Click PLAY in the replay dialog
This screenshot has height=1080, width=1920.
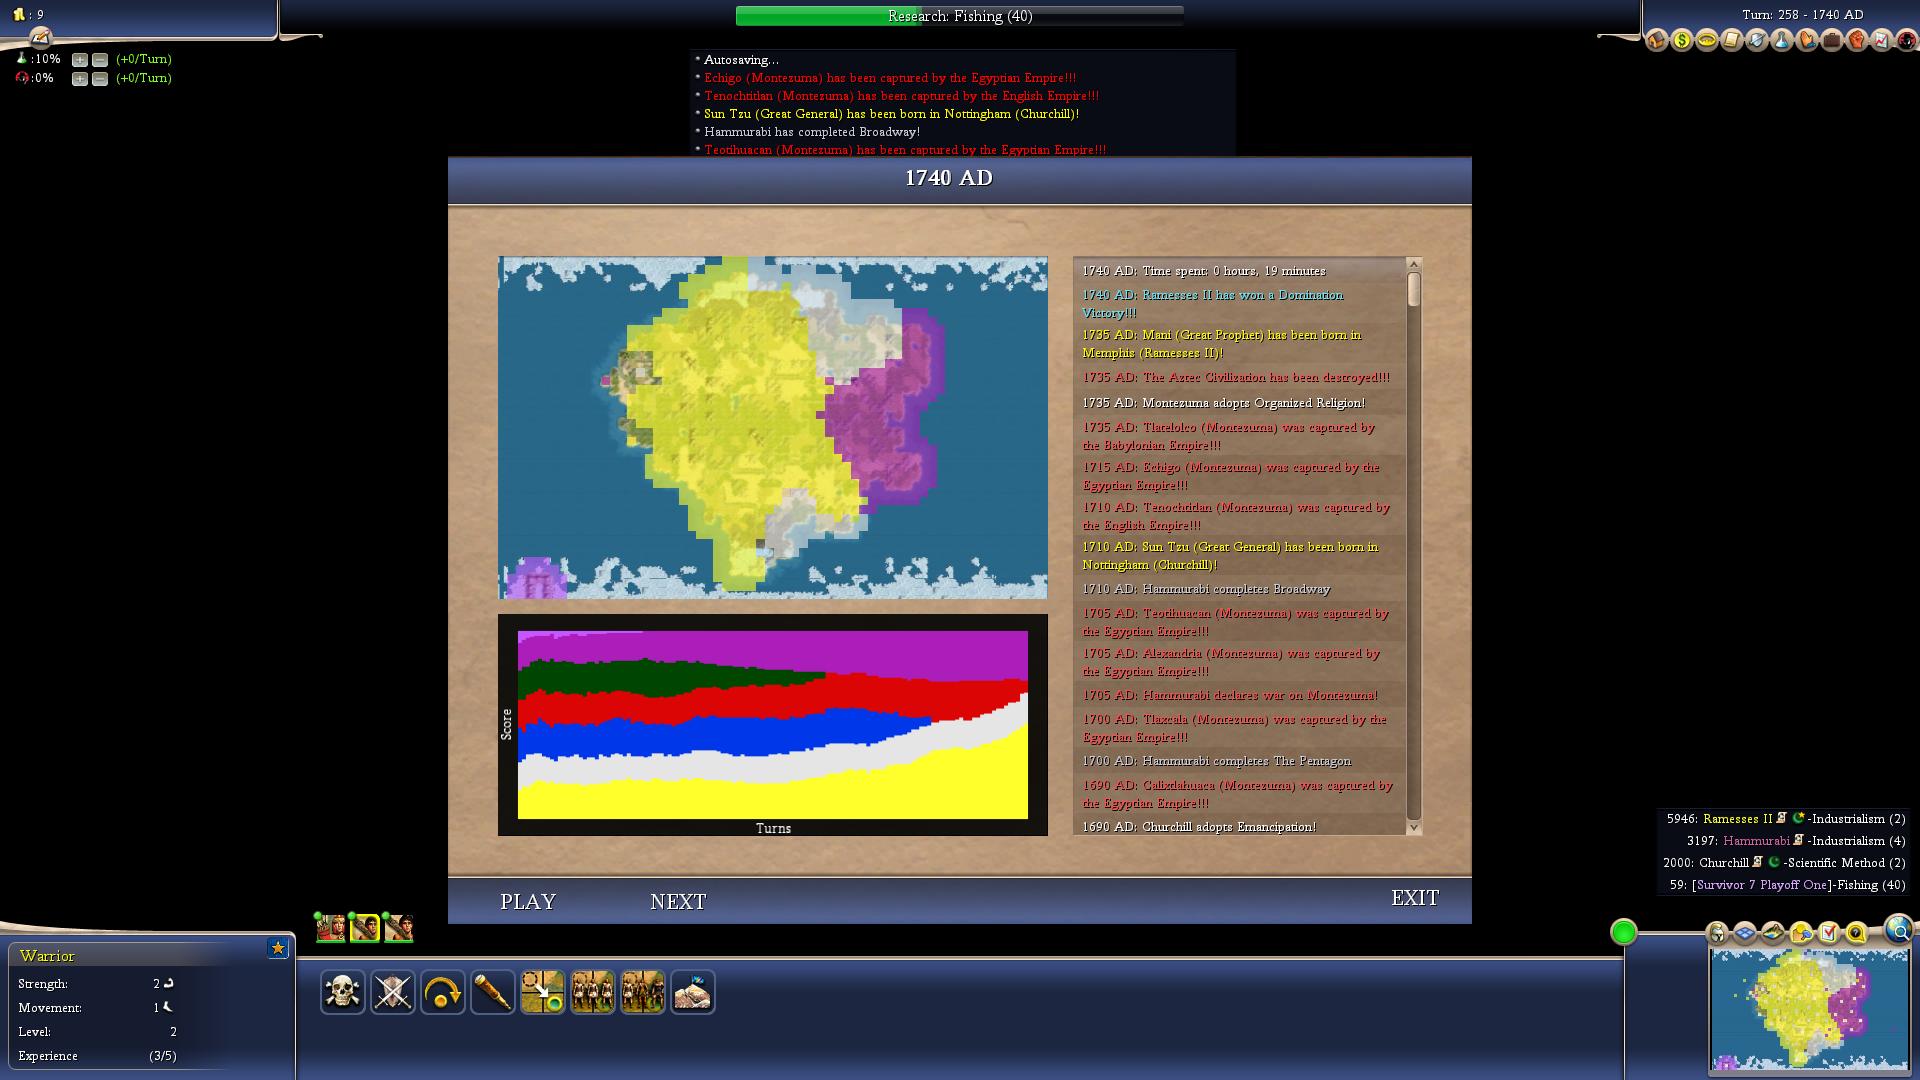(x=528, y=902)
